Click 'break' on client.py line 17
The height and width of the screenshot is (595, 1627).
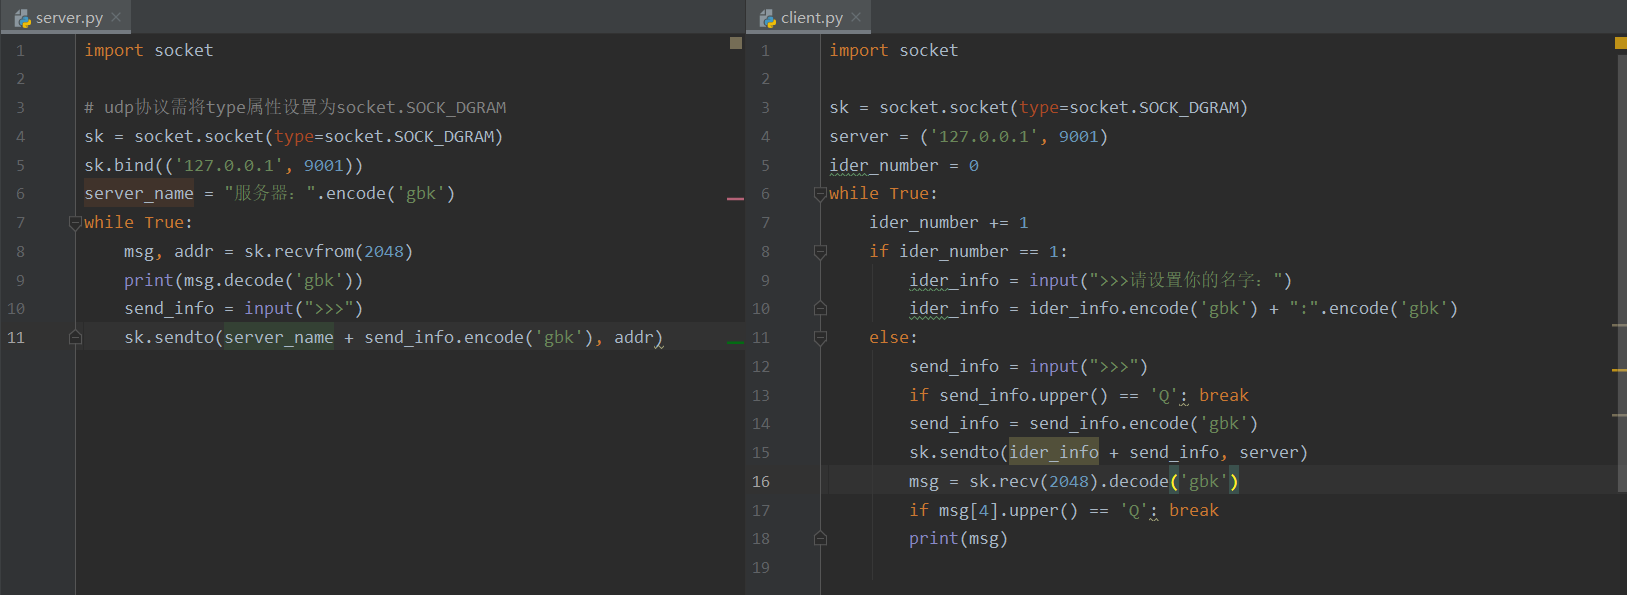1194,511
